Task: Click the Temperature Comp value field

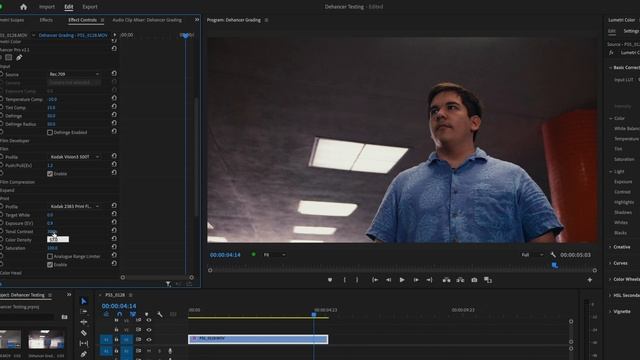Action: coord(52,100)
